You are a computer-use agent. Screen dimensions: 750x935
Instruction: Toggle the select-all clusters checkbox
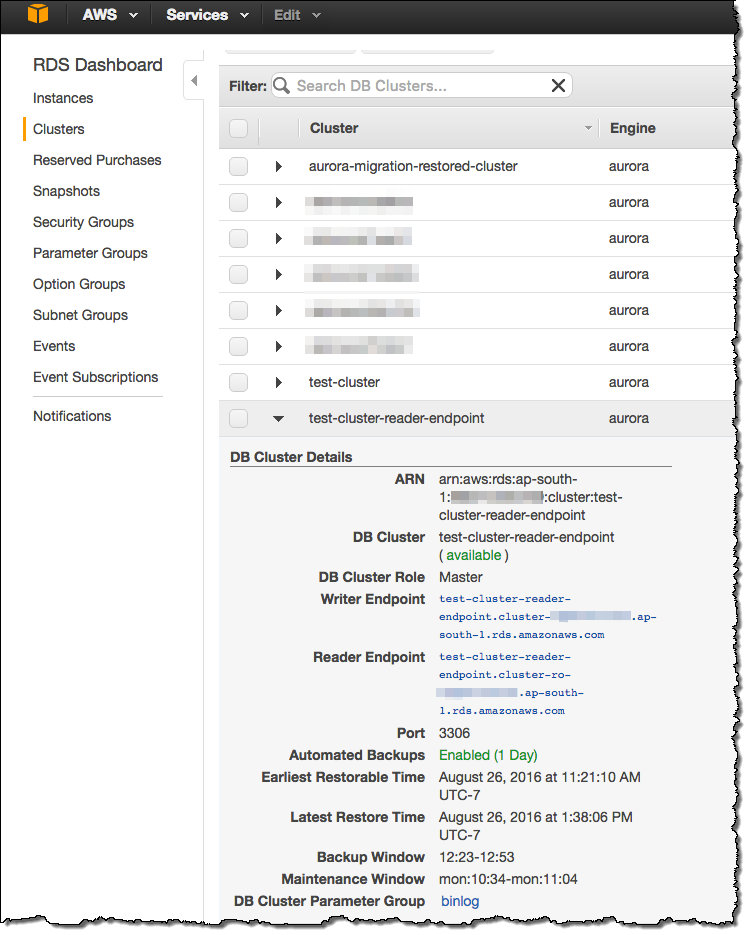tap(238, 129)
